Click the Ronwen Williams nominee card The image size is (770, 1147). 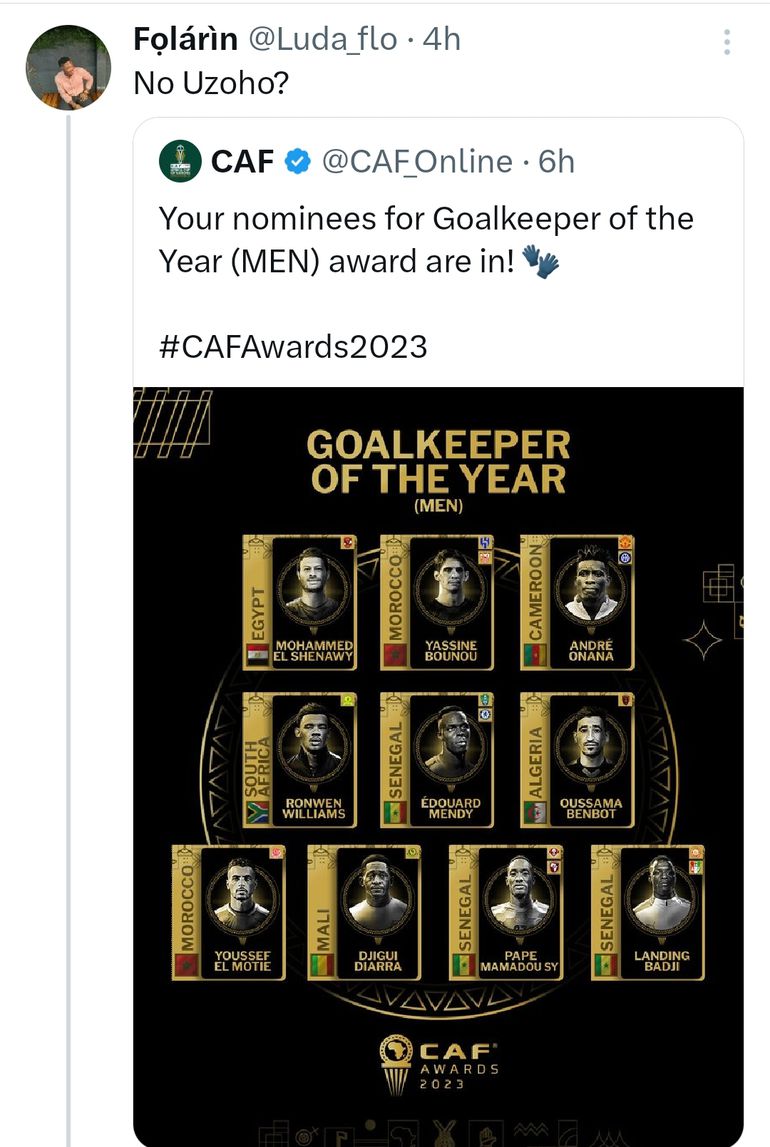[x=301, y=758]
